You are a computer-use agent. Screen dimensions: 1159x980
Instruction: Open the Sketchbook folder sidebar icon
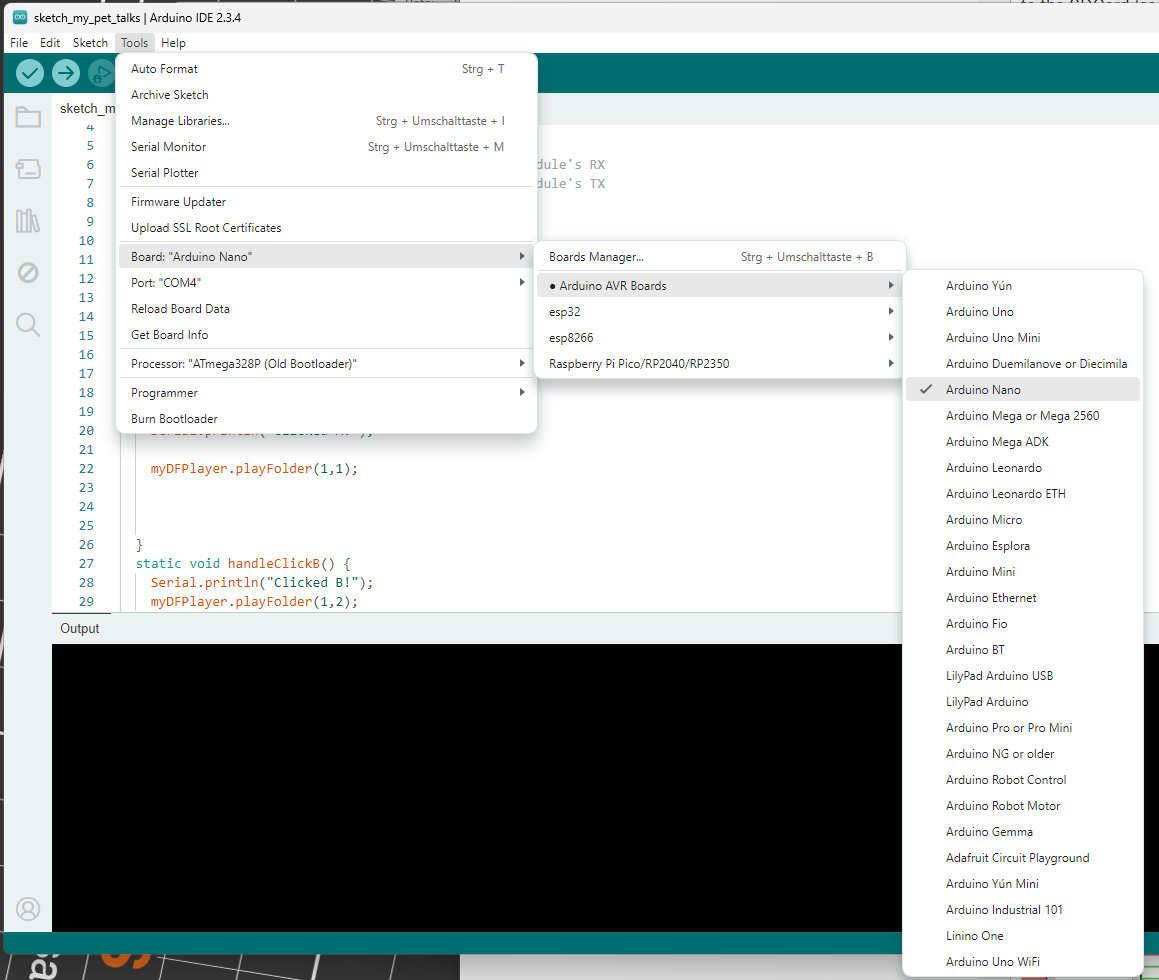tap(28, 118)
